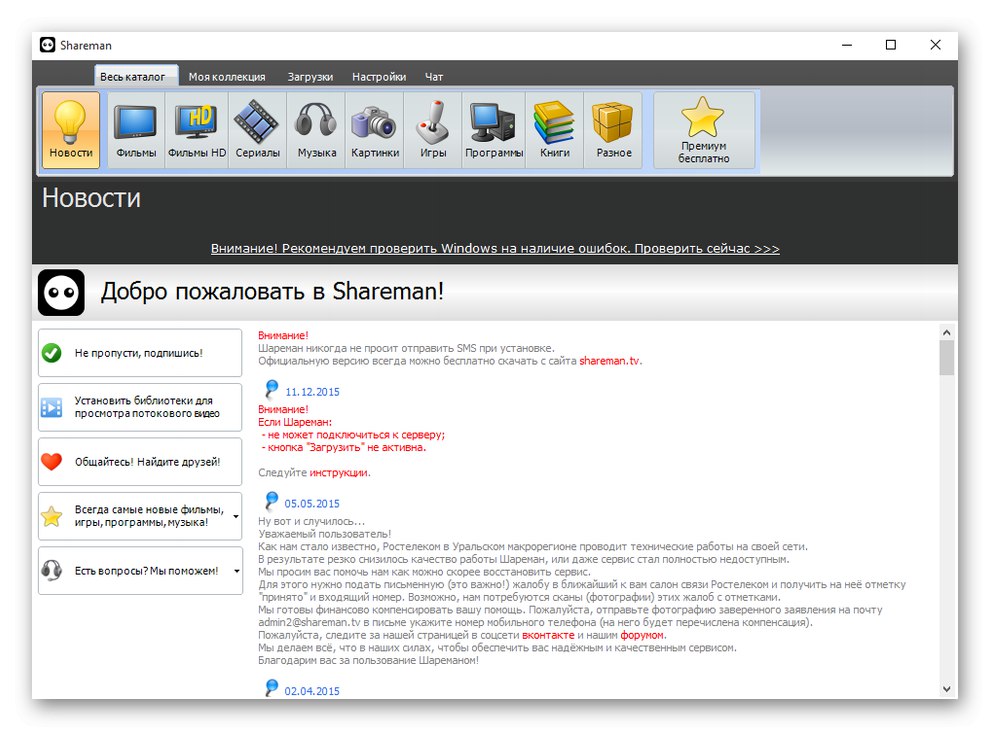The width and height of the screenshot is (990, 731).
Task: Open the Картинки camera icon
Action: pos(375,130)
